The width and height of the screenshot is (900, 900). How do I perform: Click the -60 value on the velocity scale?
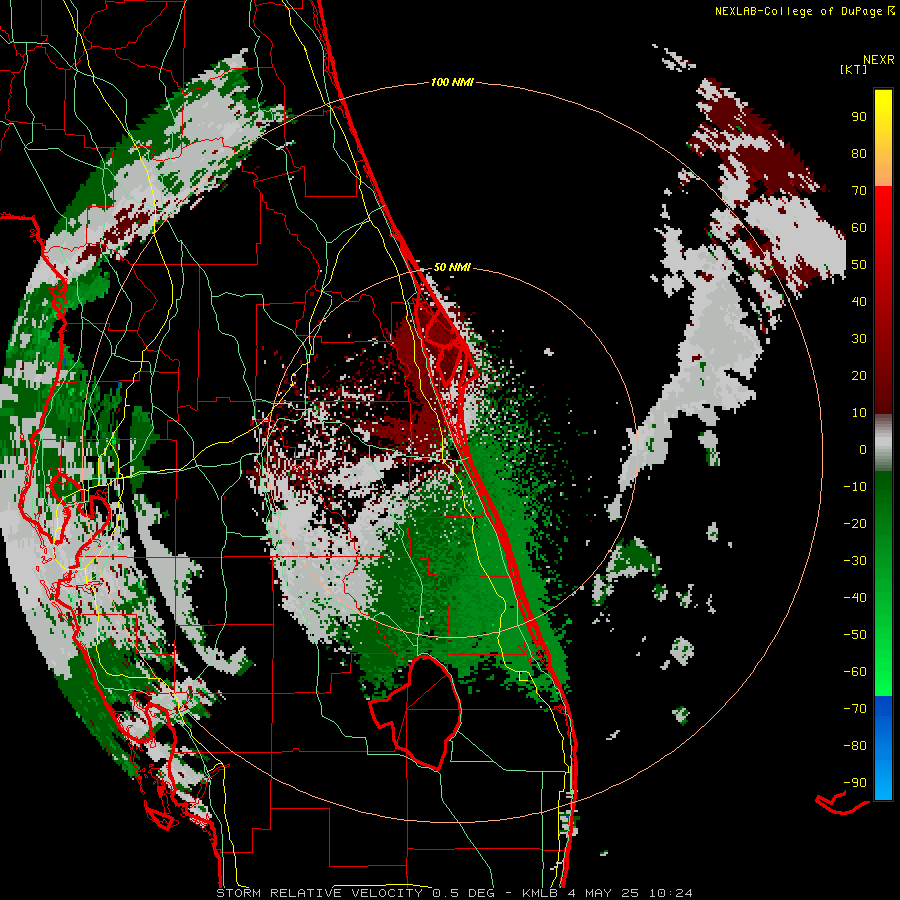point(855,672)
